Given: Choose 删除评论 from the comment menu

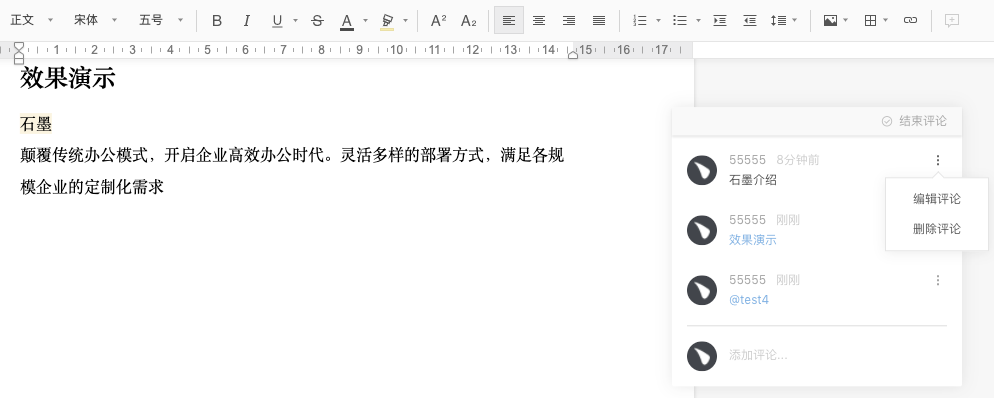Looking at the screenshot, I should [x=936, y=229].
